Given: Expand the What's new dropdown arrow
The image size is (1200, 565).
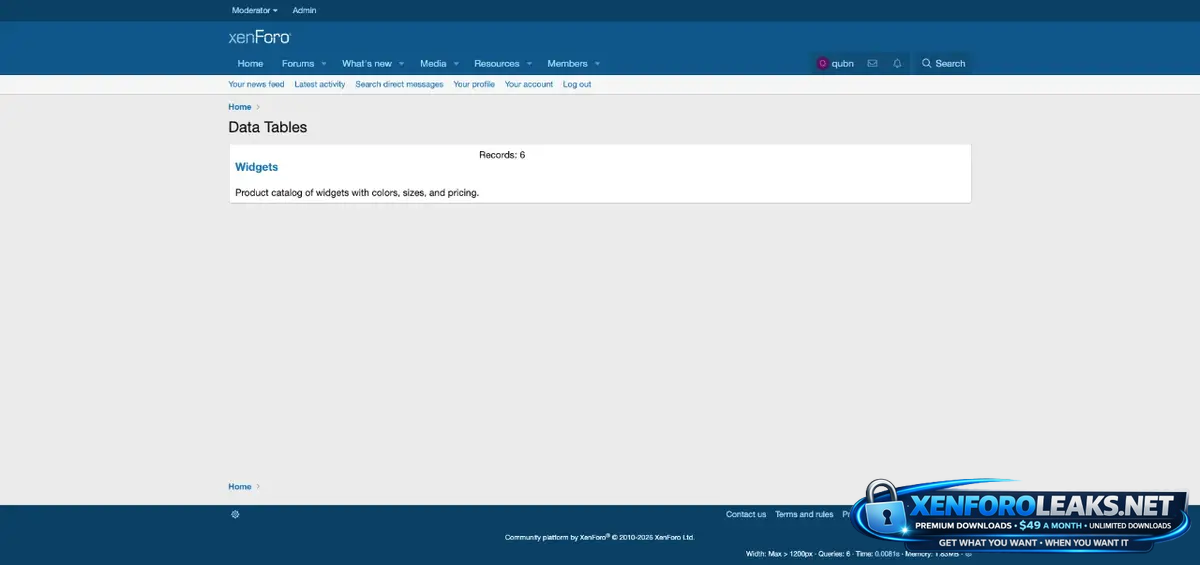Looking at the screenshot, I should pos(401,64).
